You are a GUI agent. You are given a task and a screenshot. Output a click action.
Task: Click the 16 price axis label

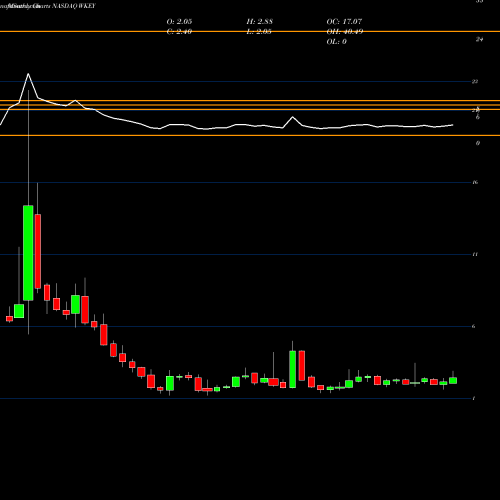click(475, 182)
